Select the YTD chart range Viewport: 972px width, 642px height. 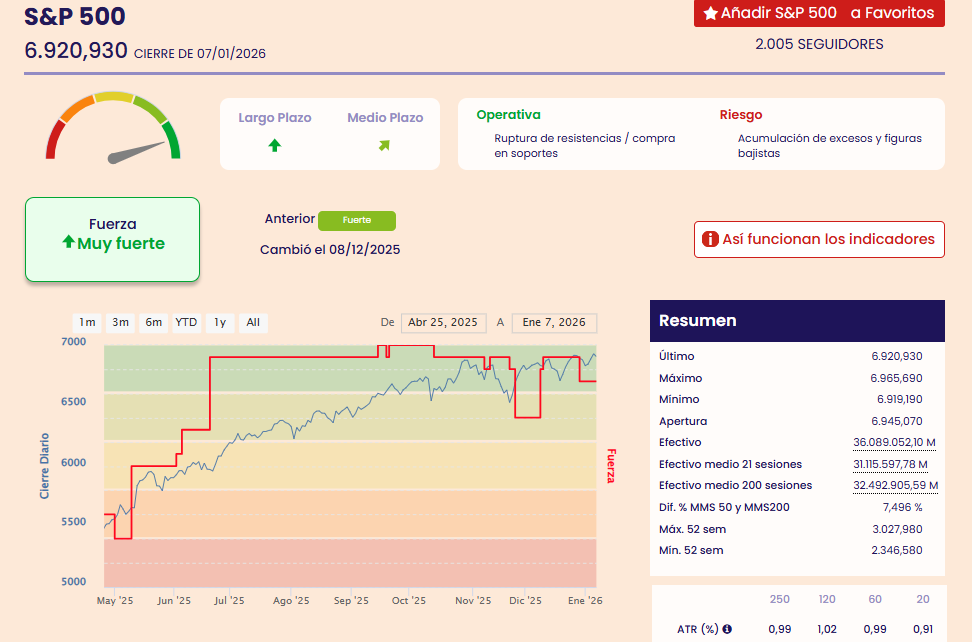tap(186, 322)
